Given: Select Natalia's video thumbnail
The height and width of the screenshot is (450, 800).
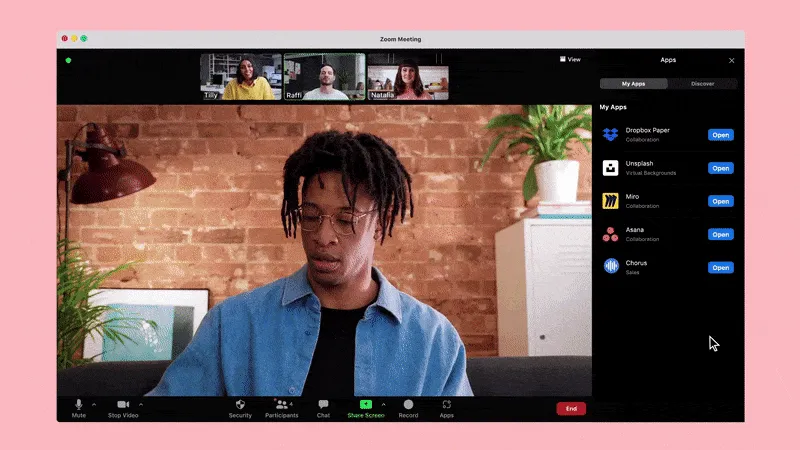Looking at the screenshot, I should click(x=407, y=77).
